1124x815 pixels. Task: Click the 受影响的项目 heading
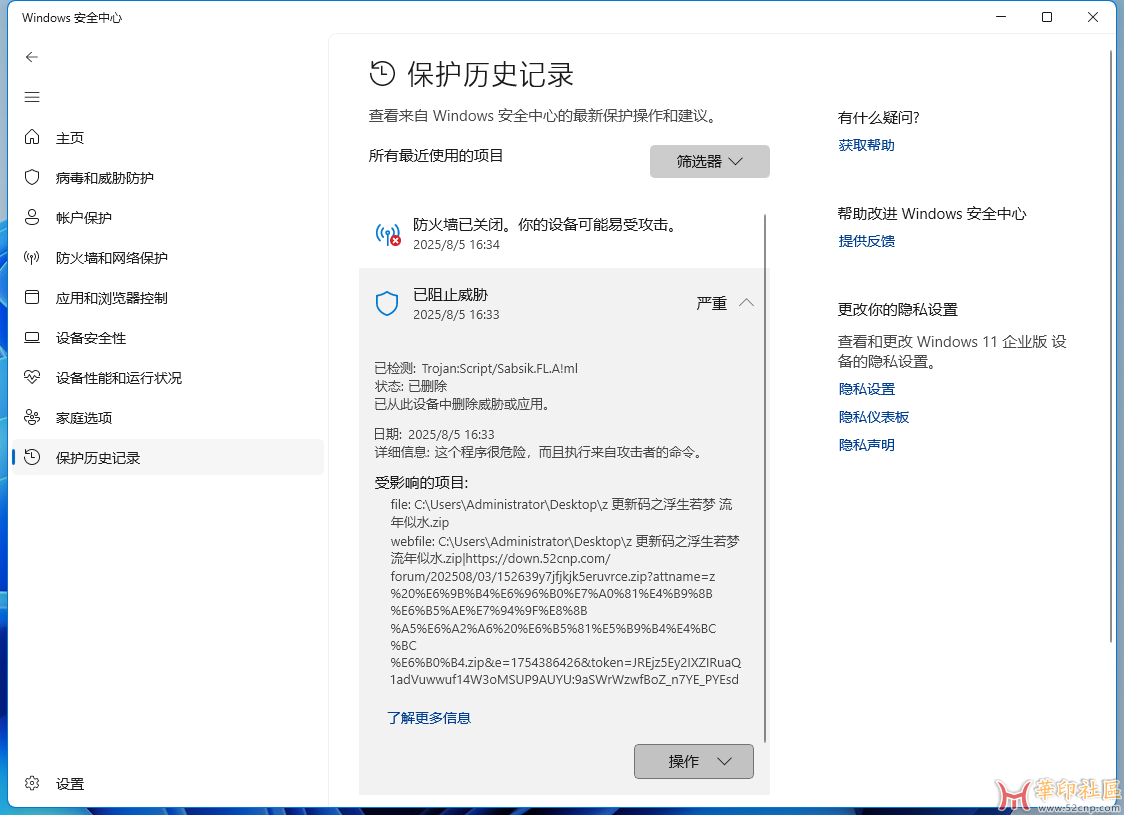tap(421, 483)
